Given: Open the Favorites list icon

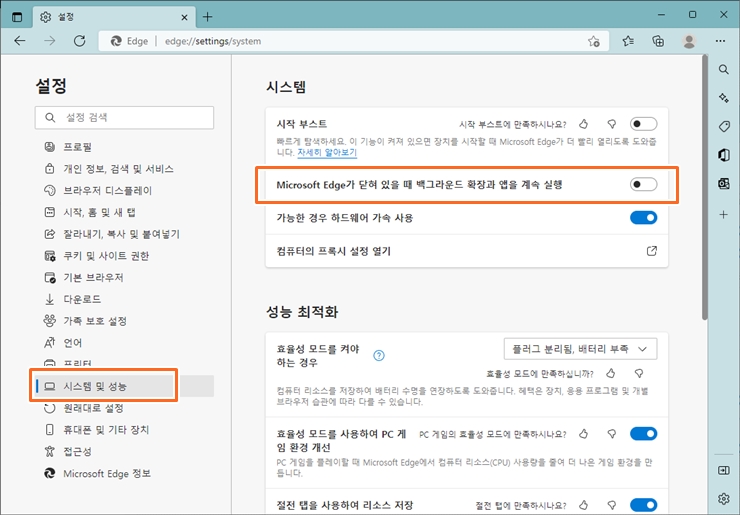Looking at the screenshot, I should pos(628,41).
